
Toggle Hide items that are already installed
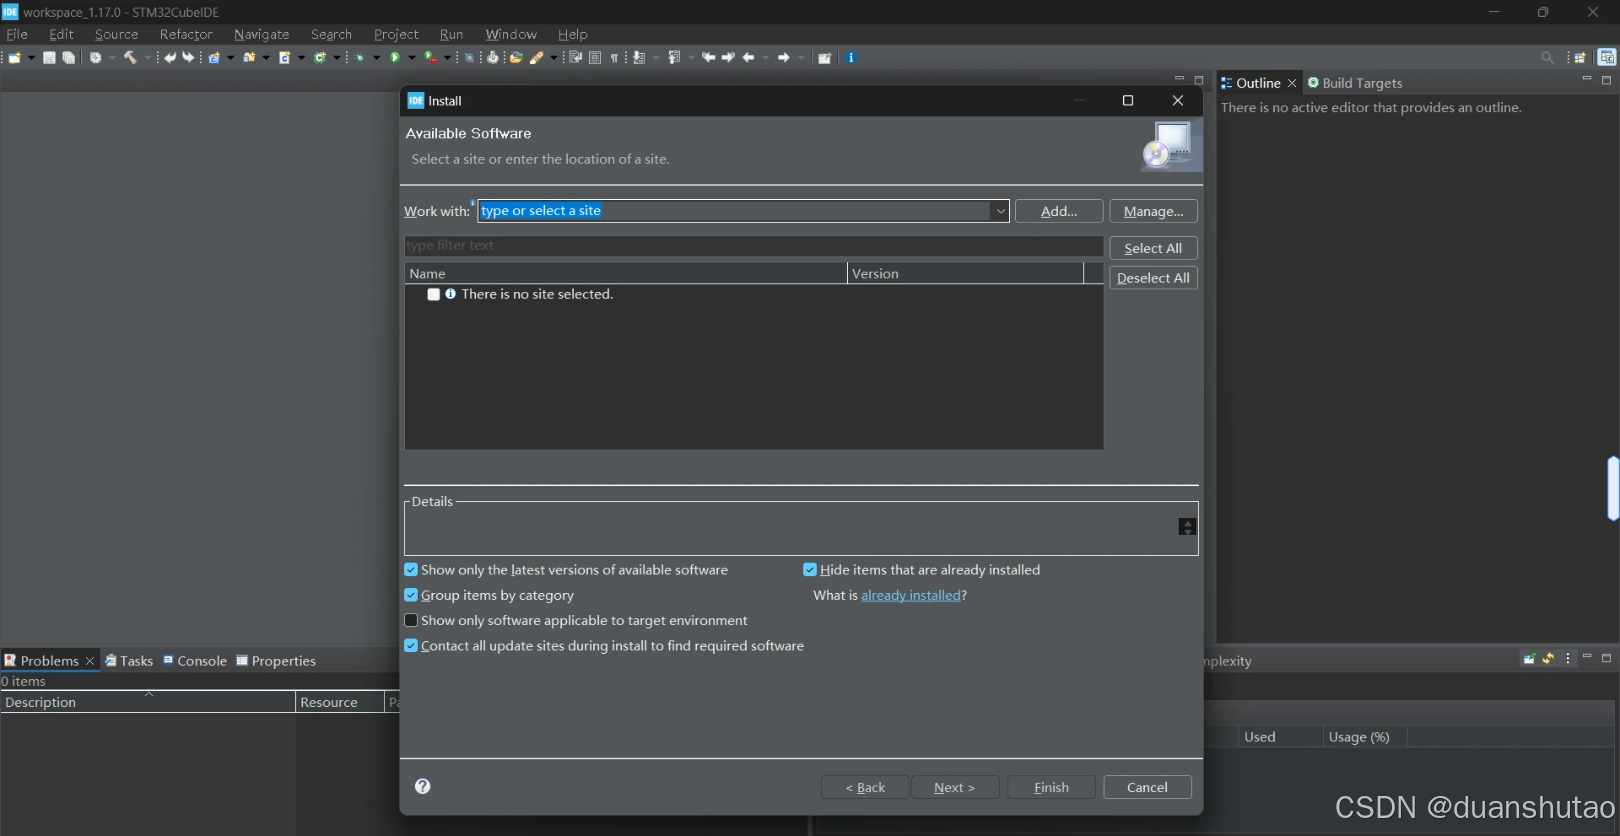tap(810, 570)
